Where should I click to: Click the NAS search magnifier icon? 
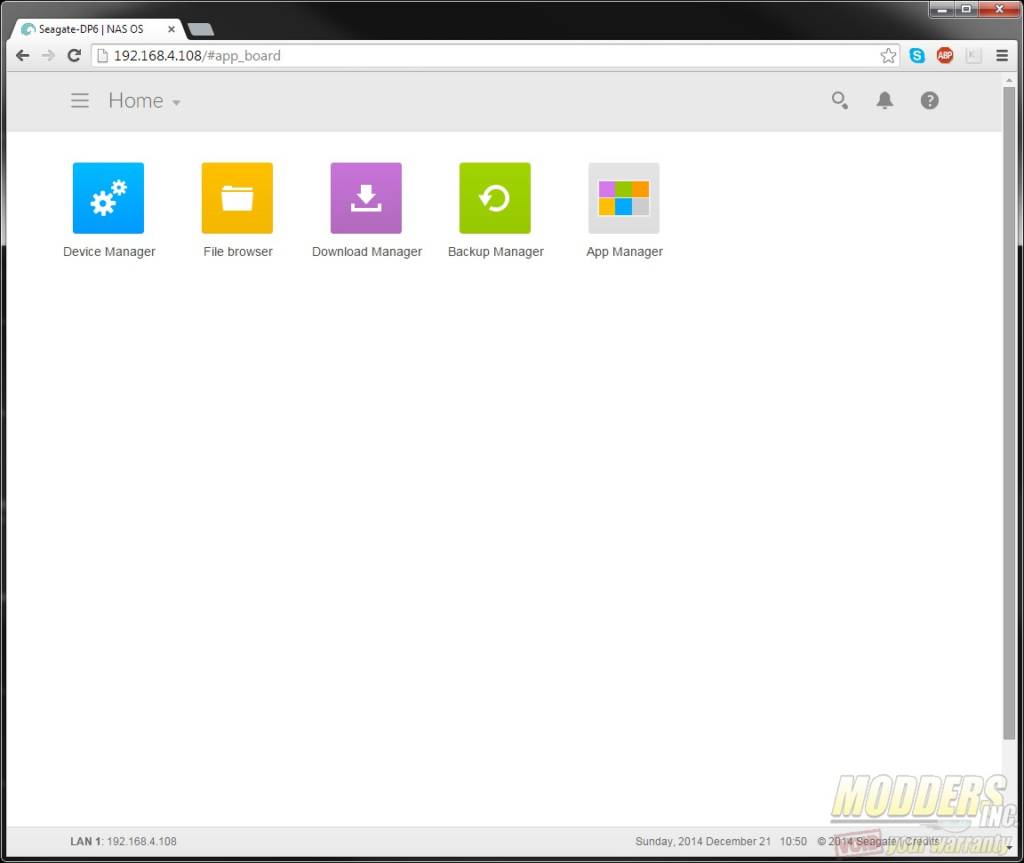tap(840, 101)
